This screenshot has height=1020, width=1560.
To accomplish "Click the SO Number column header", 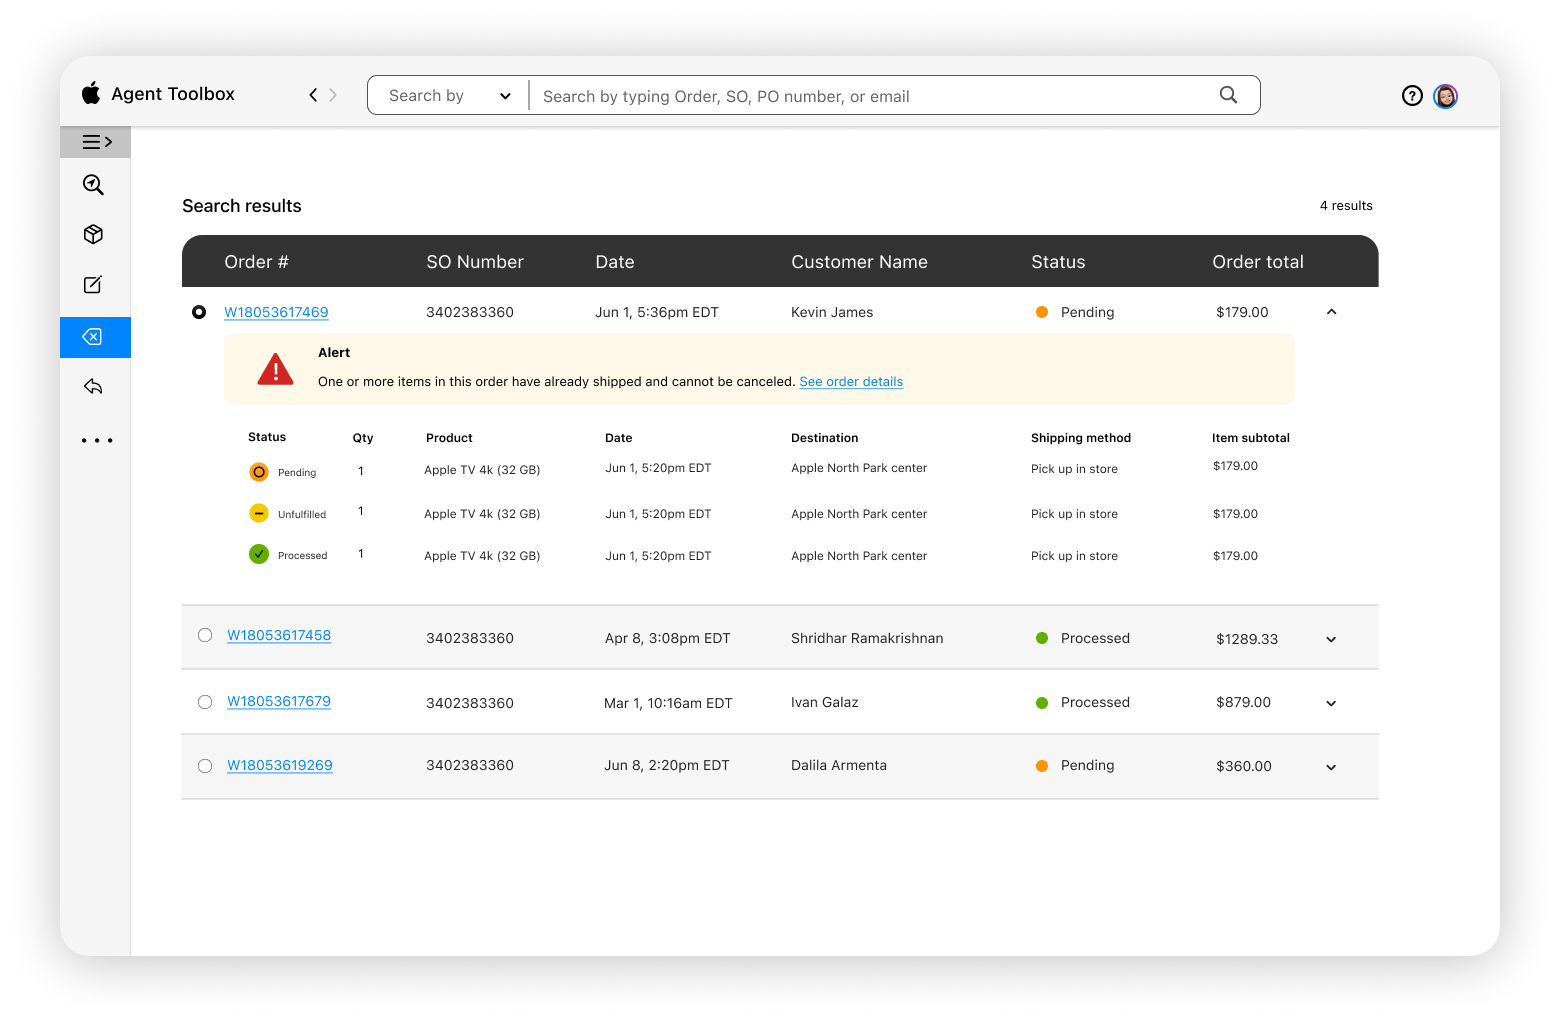I will coord(475,262).
